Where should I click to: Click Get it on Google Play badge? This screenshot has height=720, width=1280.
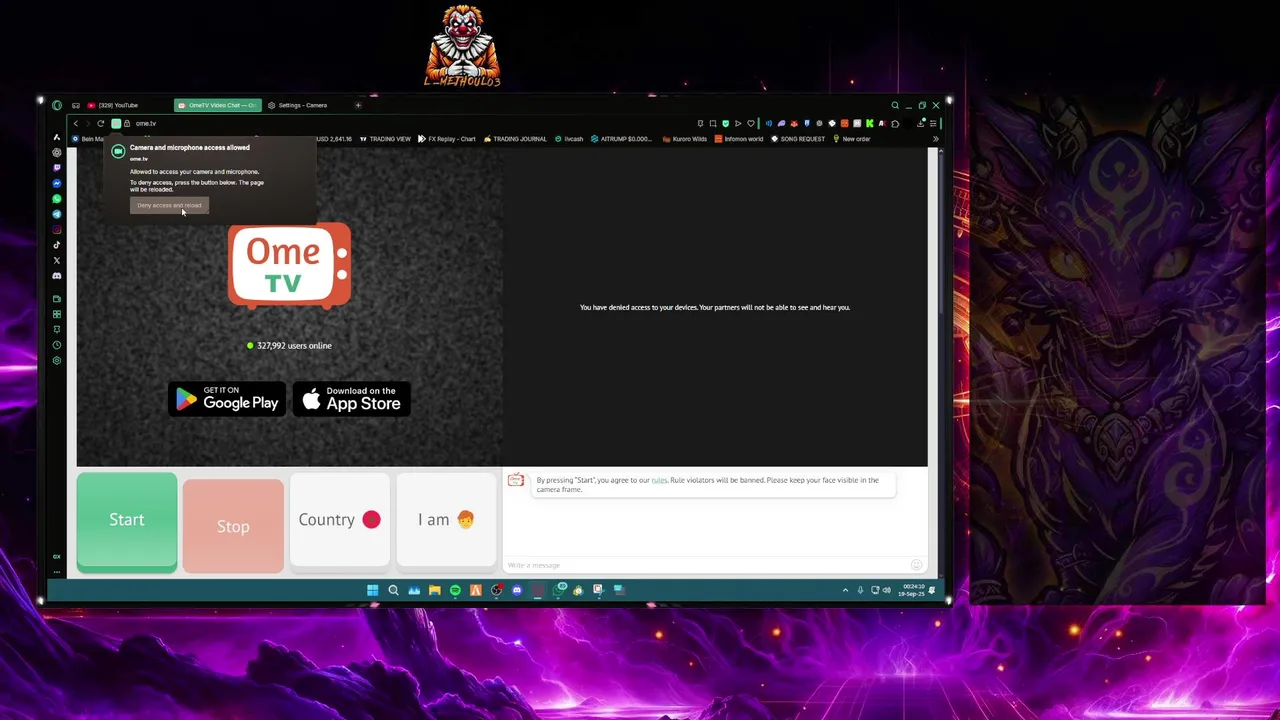[x=227, y=399]
